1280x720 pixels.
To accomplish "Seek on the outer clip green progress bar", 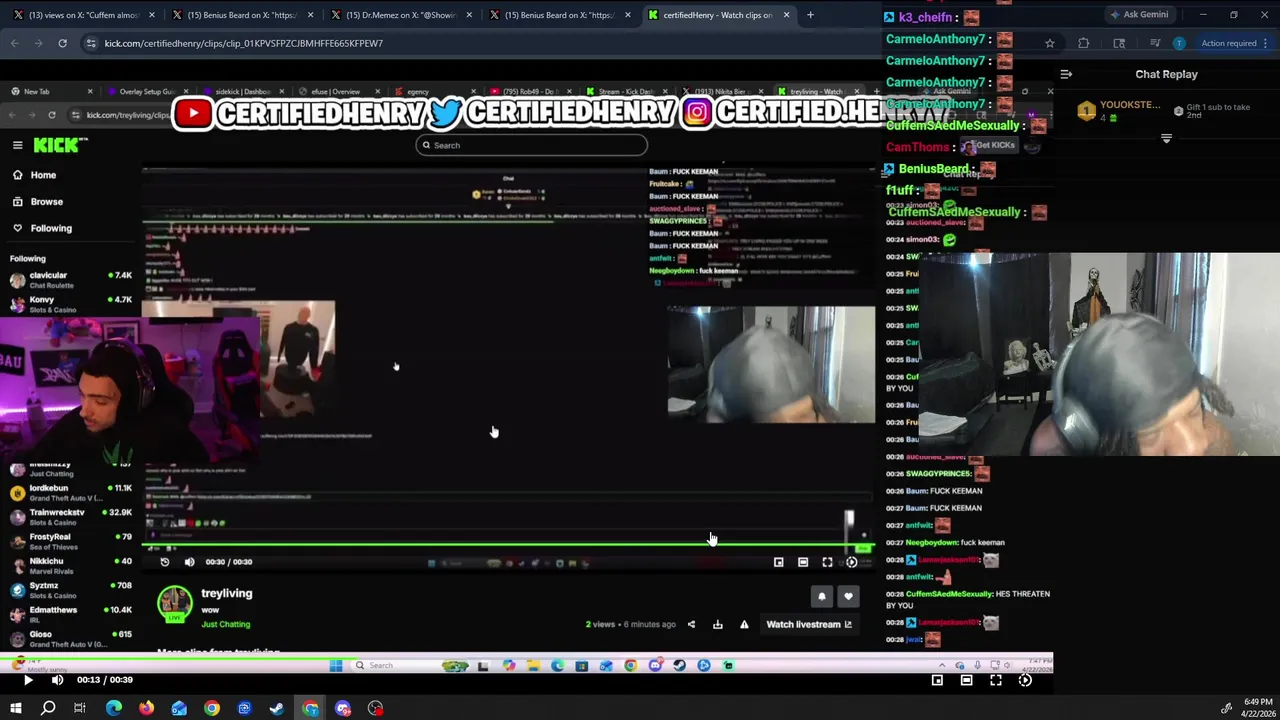I will click(526, 656).
